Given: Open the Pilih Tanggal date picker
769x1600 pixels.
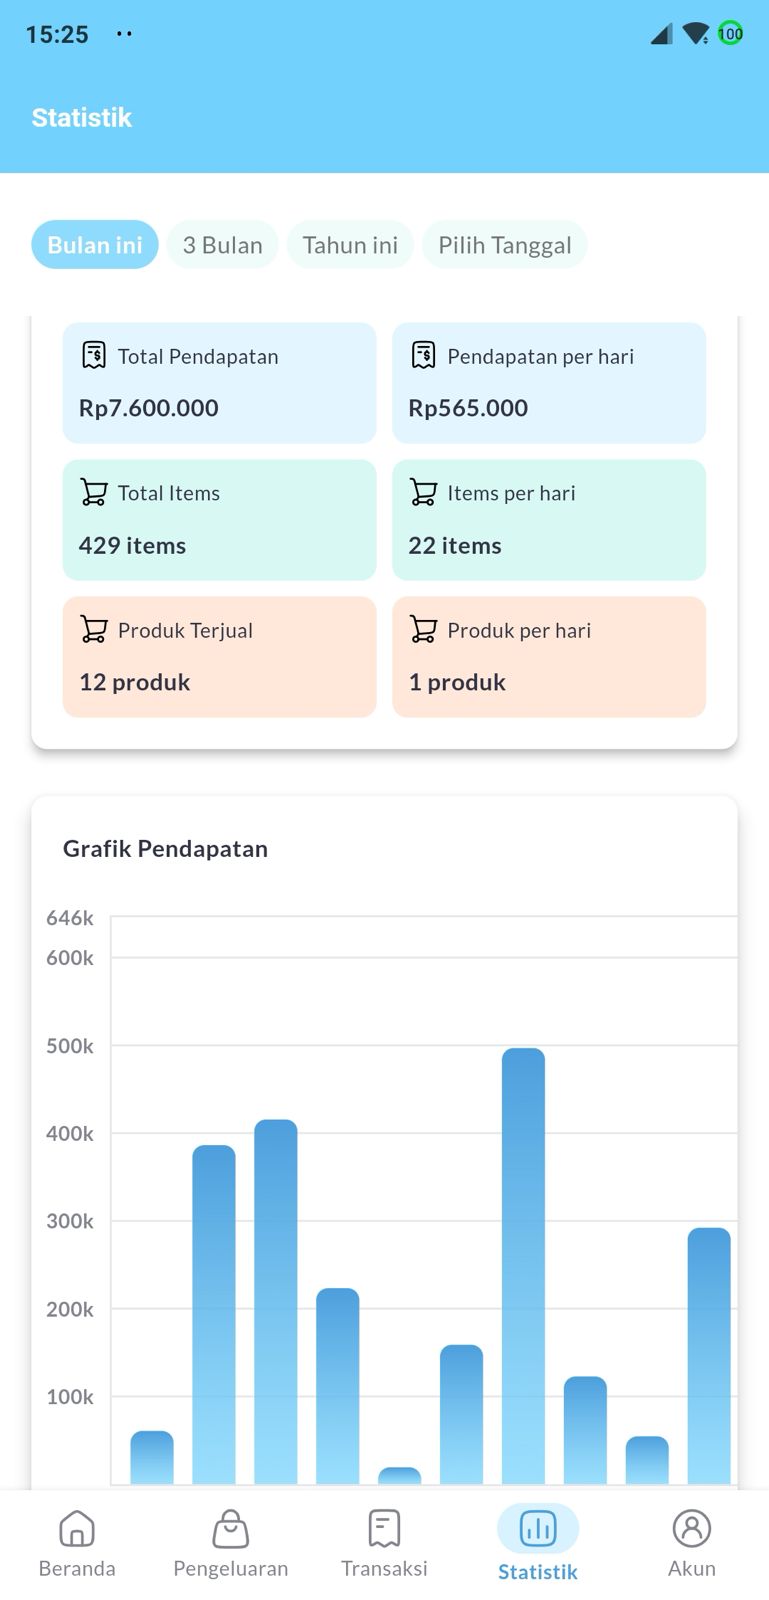Looking at the screenshot, I should (504, 245).
